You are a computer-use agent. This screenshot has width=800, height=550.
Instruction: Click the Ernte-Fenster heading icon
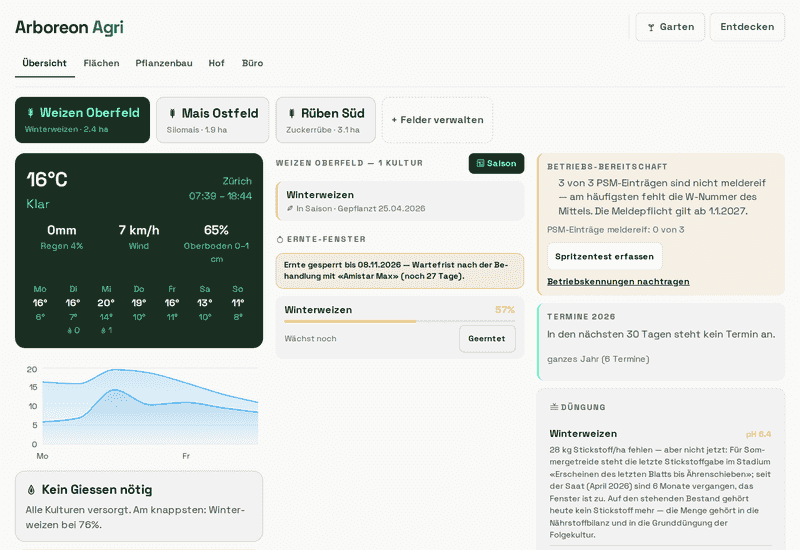pyautogui.click(x=280, y=239)
